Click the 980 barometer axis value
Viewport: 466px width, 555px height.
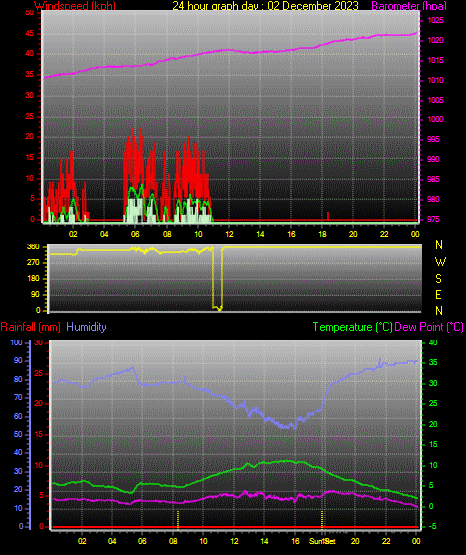point(433,199)
